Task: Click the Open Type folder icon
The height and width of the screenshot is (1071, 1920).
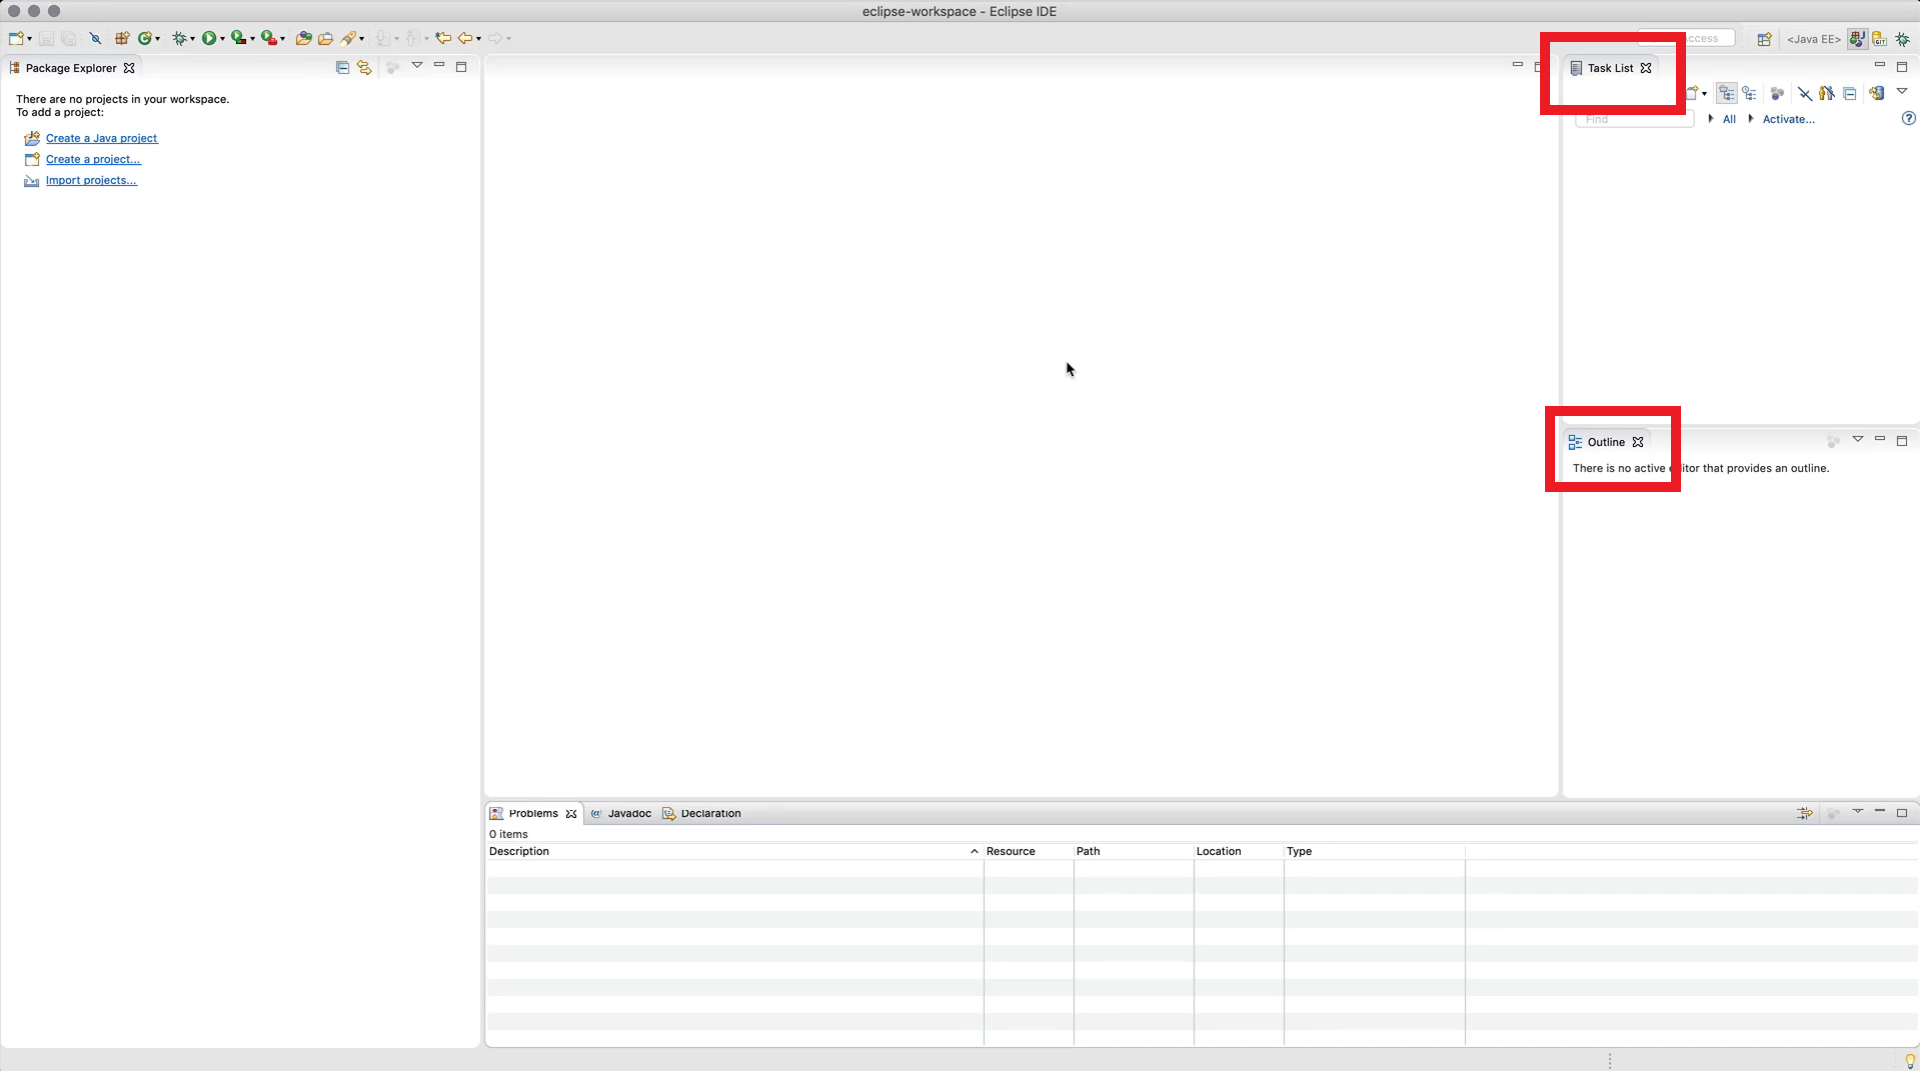Action: (x=303, y=38)
